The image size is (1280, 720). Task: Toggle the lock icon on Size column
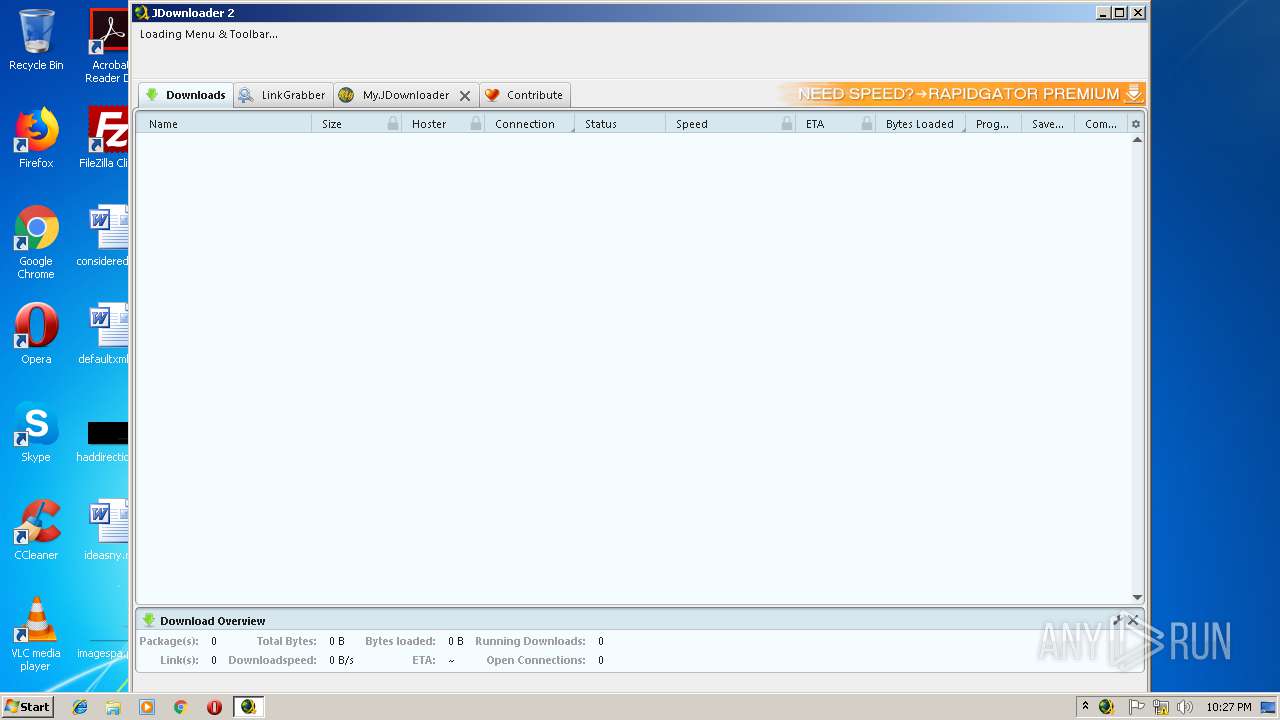(x=393, y=124)
